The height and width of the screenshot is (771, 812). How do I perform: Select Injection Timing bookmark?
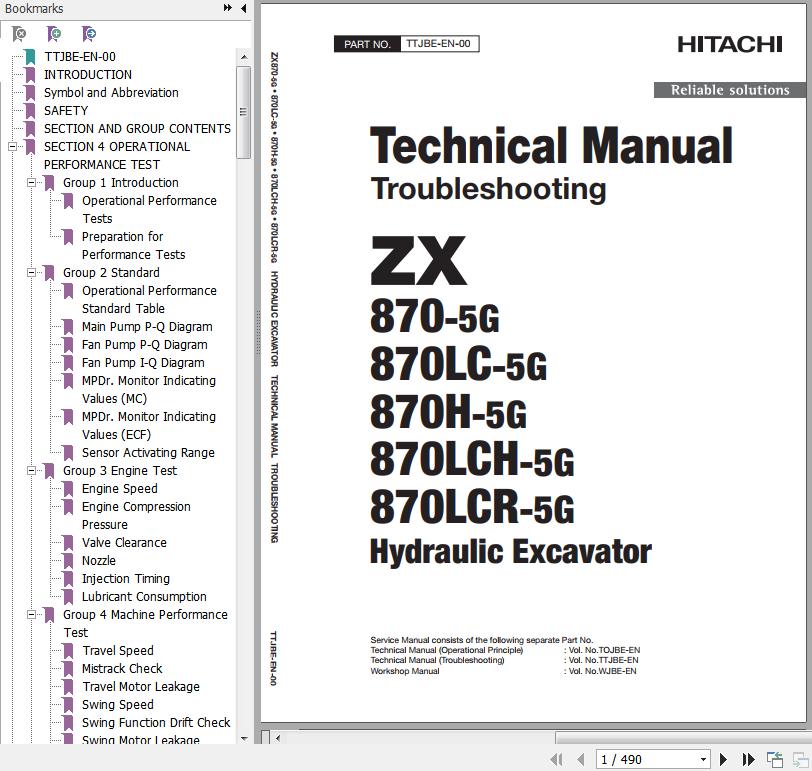pyautogui.click(x=126, y=579)
